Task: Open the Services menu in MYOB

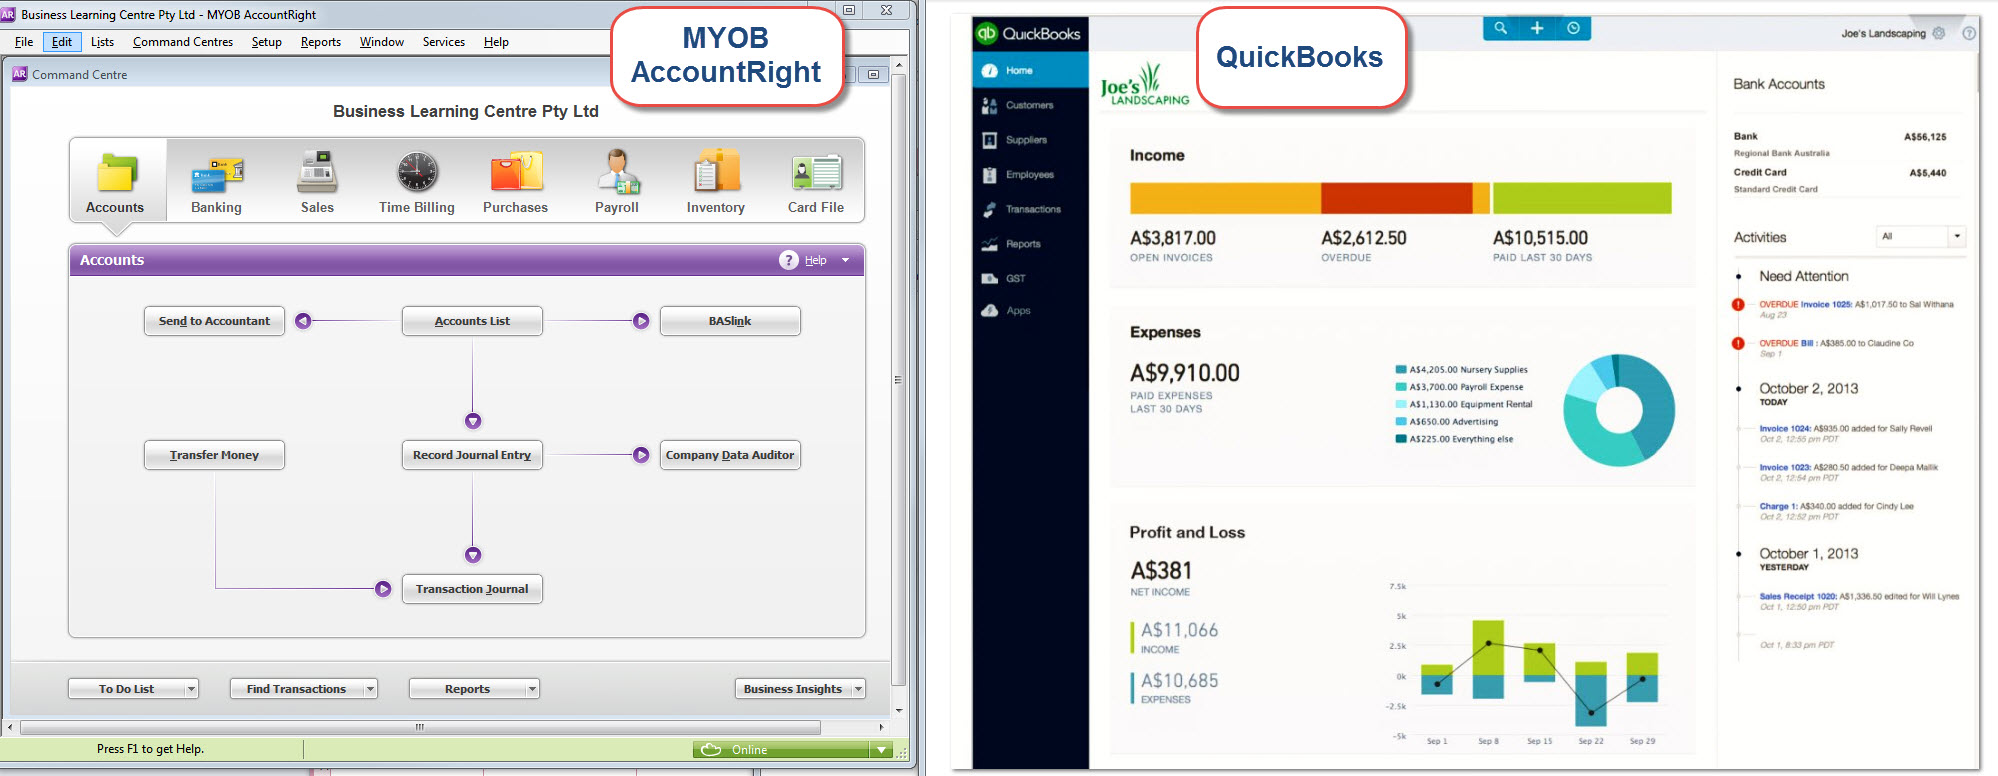Action: click(x=444, y=42)
